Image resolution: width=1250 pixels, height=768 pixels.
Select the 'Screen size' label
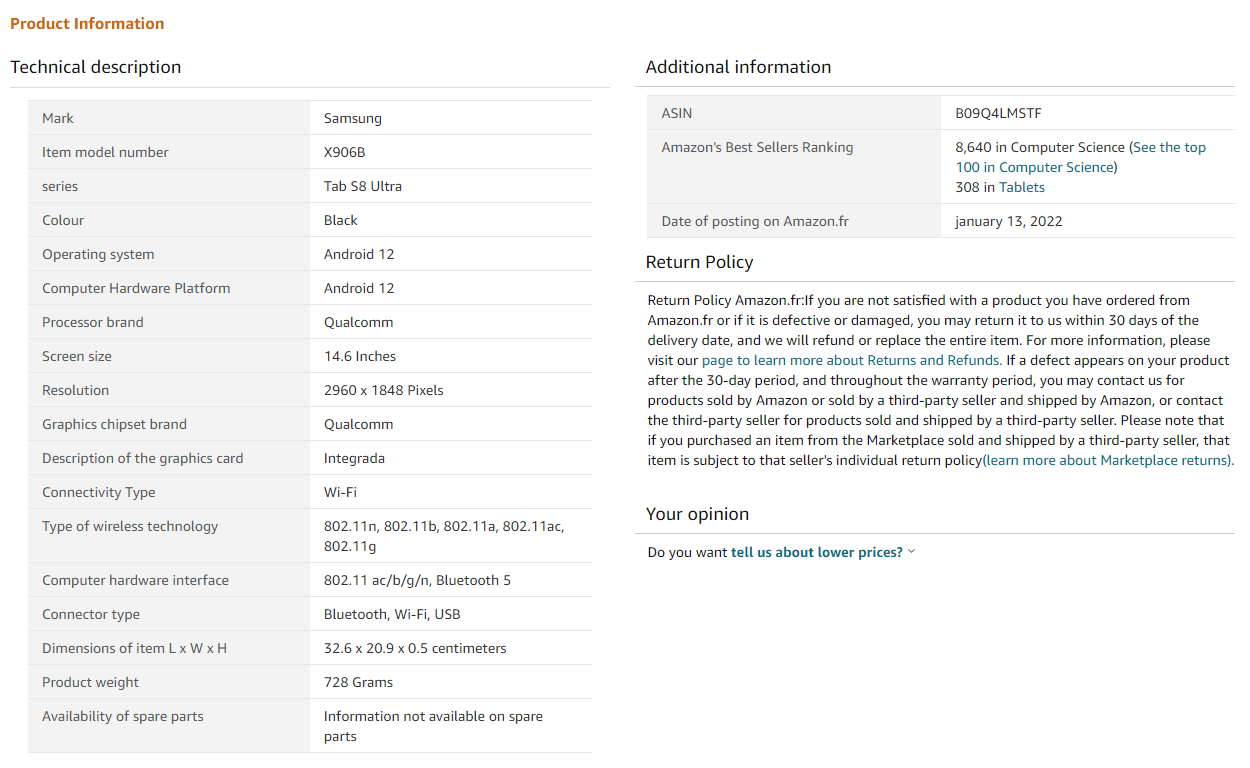tap(77, 356)
